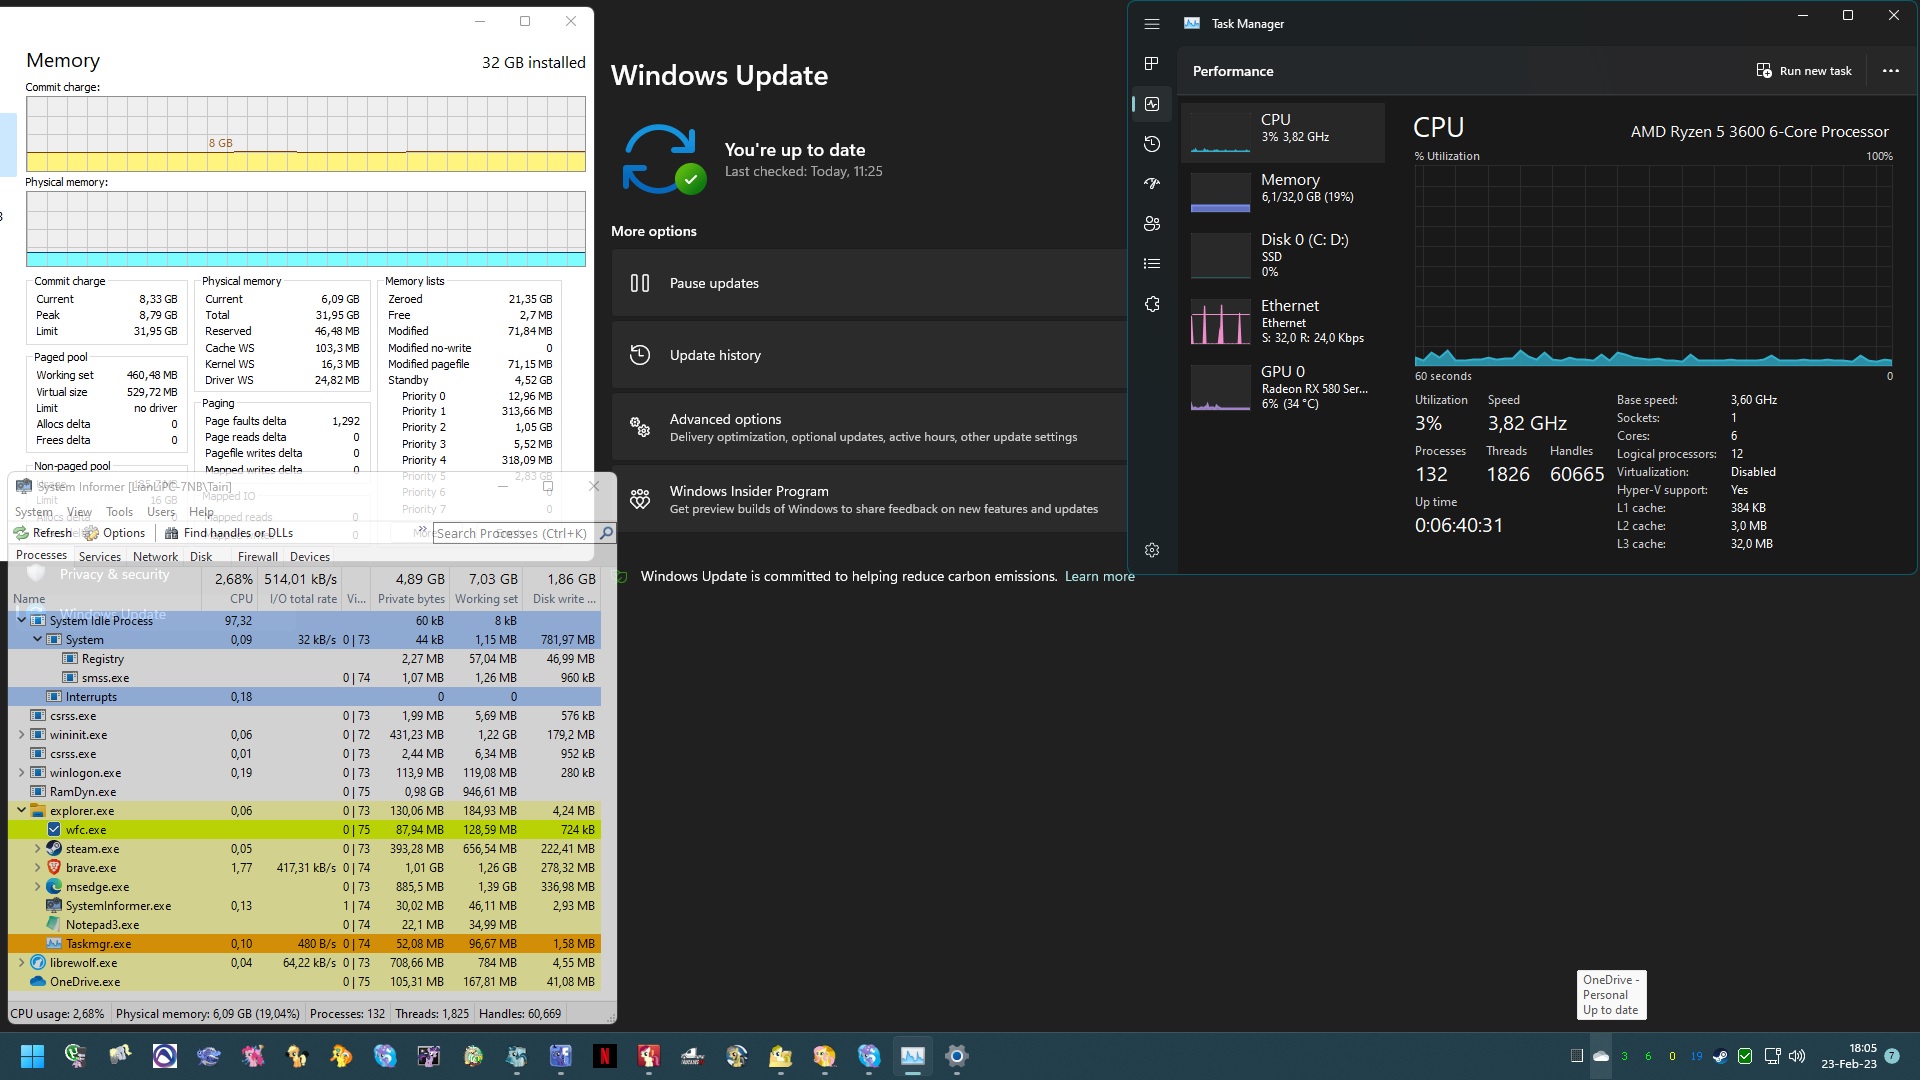Select the Services tab in System Informer
This screenshot has height=1080, width=1920.
click(99, 555)
